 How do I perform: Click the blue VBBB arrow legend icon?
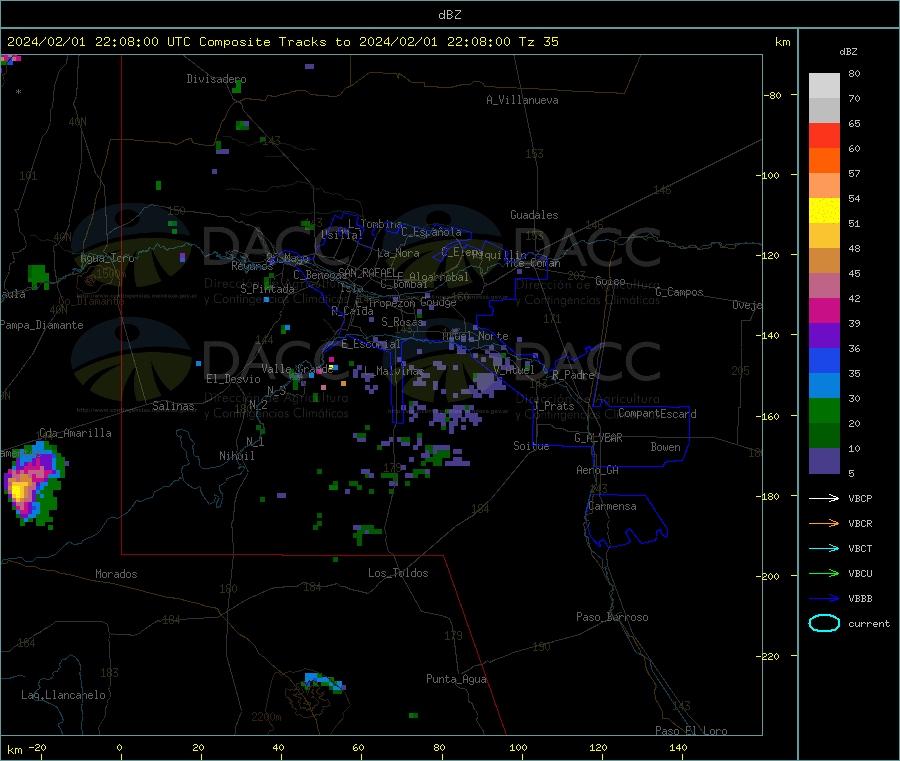pyautogui.click(x=824, y=599)
